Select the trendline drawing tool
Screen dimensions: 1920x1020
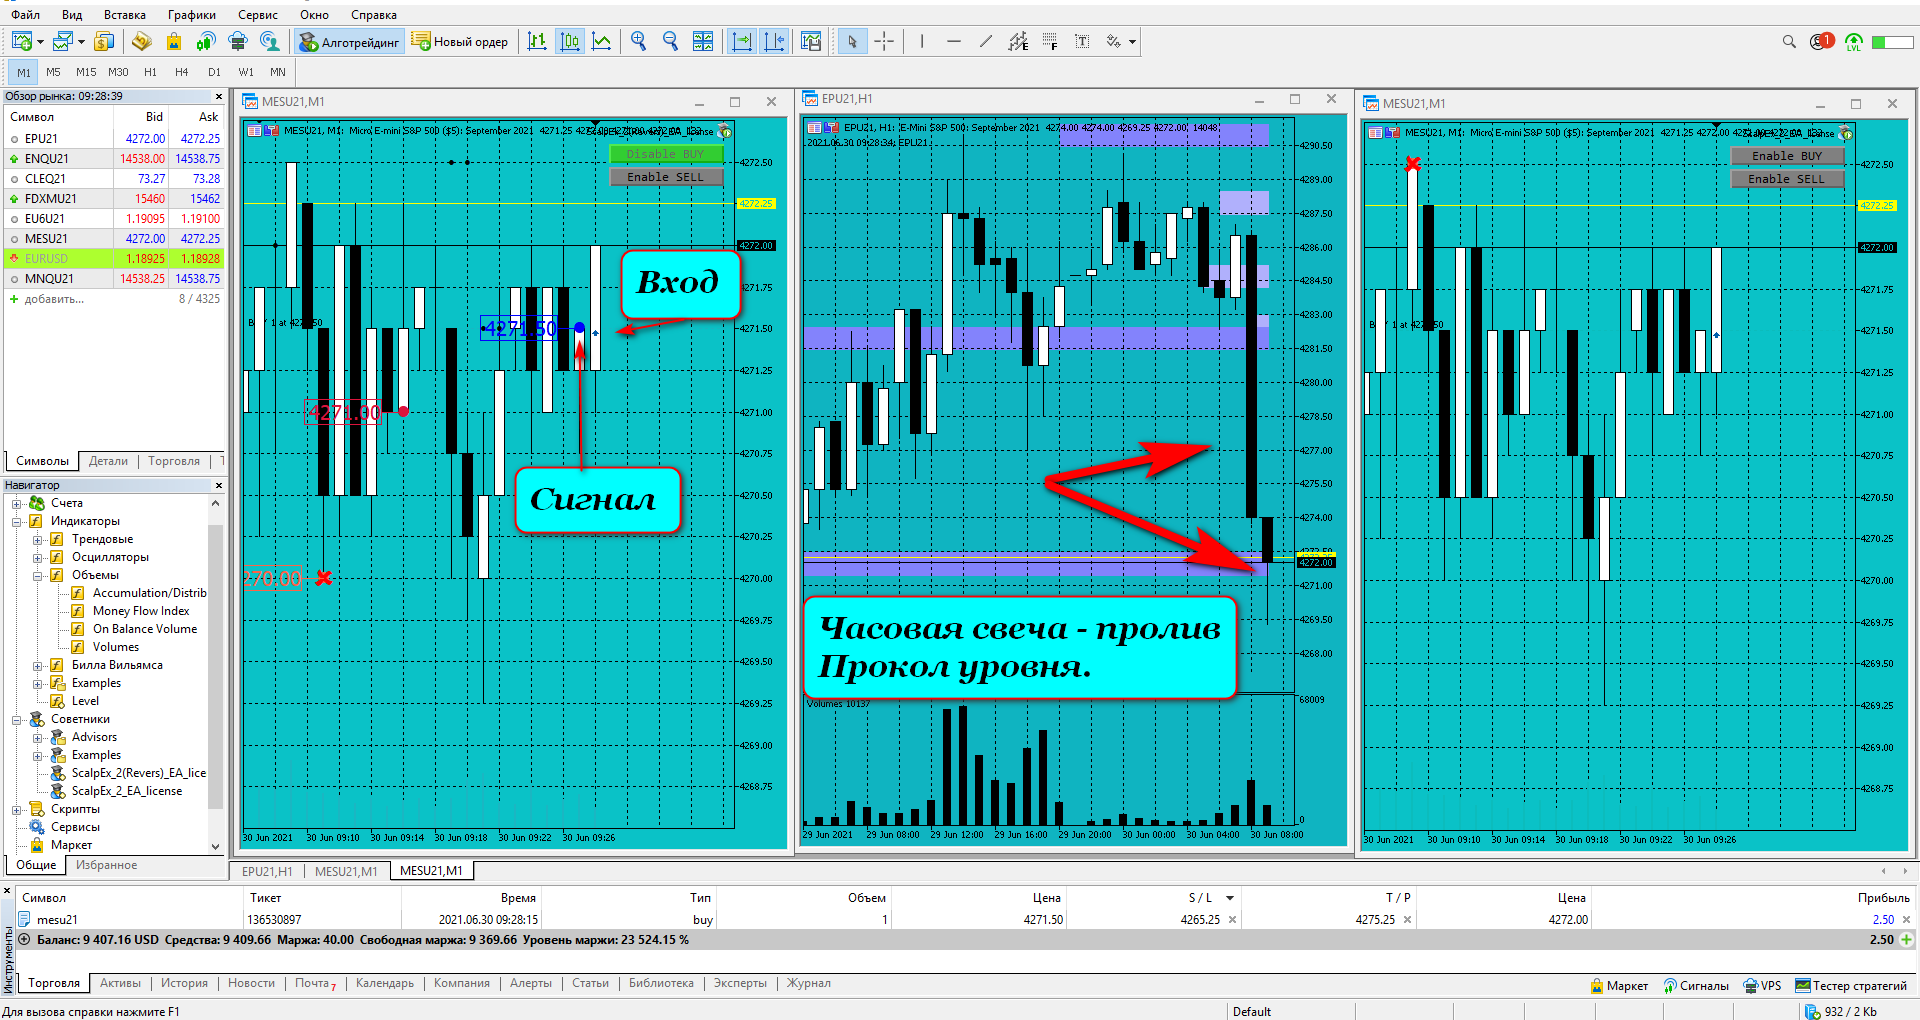pyautogui.click(x=986, y=41)
